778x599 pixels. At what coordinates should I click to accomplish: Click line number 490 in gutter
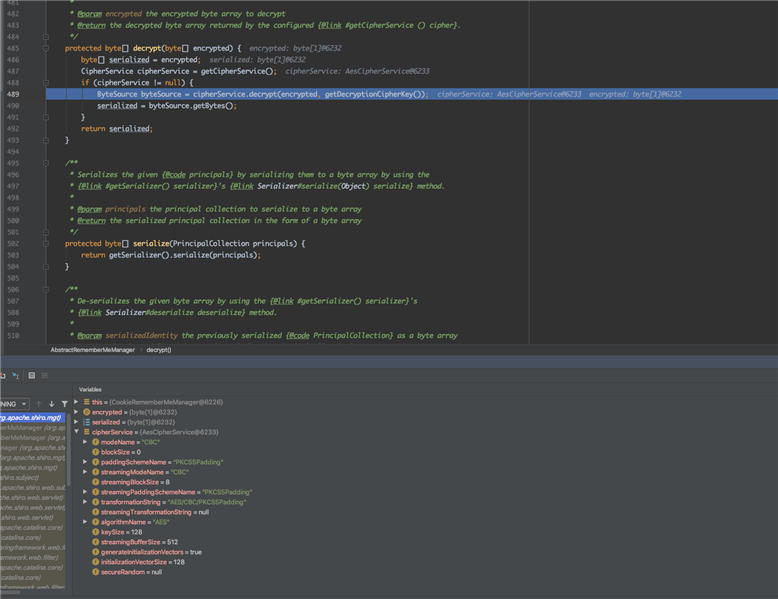point(13,106)
